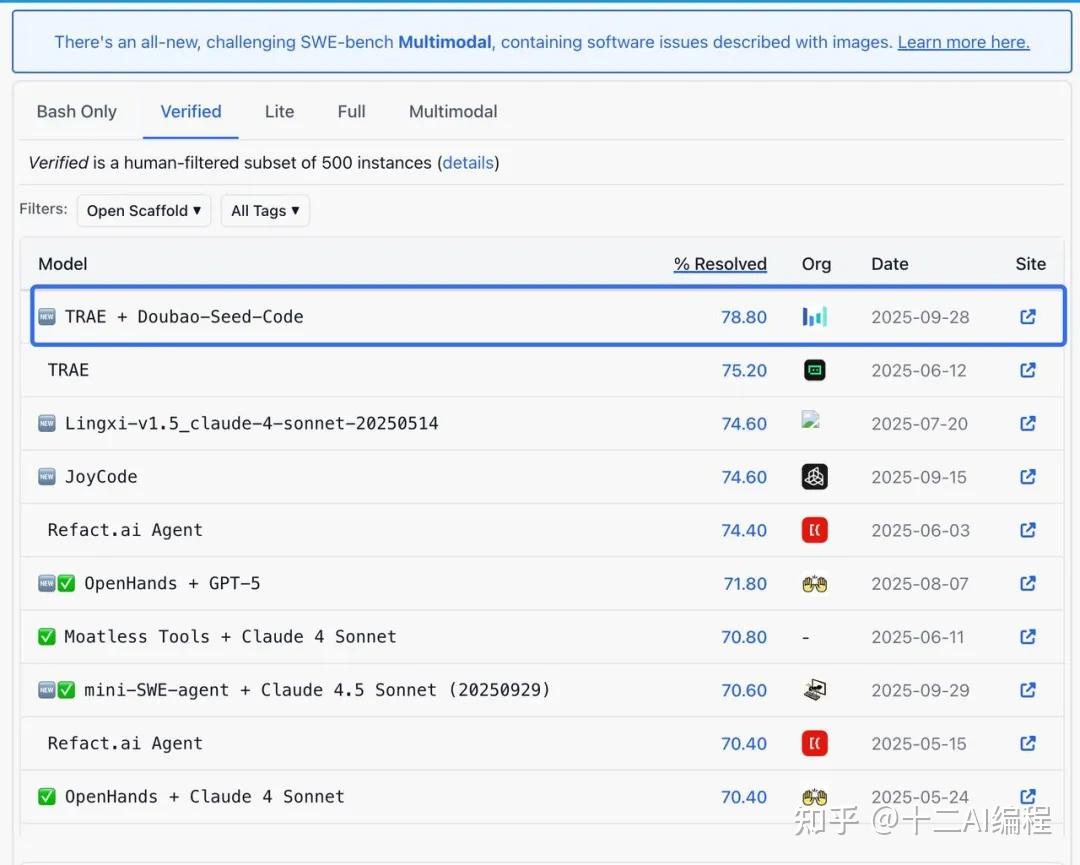This screenshot has width=1080, height=865.
Task: Open the details link about Verified subset
Action: [468, 163]
